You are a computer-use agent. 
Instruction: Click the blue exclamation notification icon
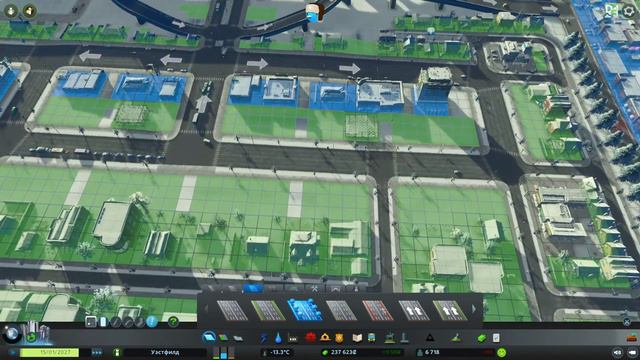pyautogui.click(x=152, y=322)
